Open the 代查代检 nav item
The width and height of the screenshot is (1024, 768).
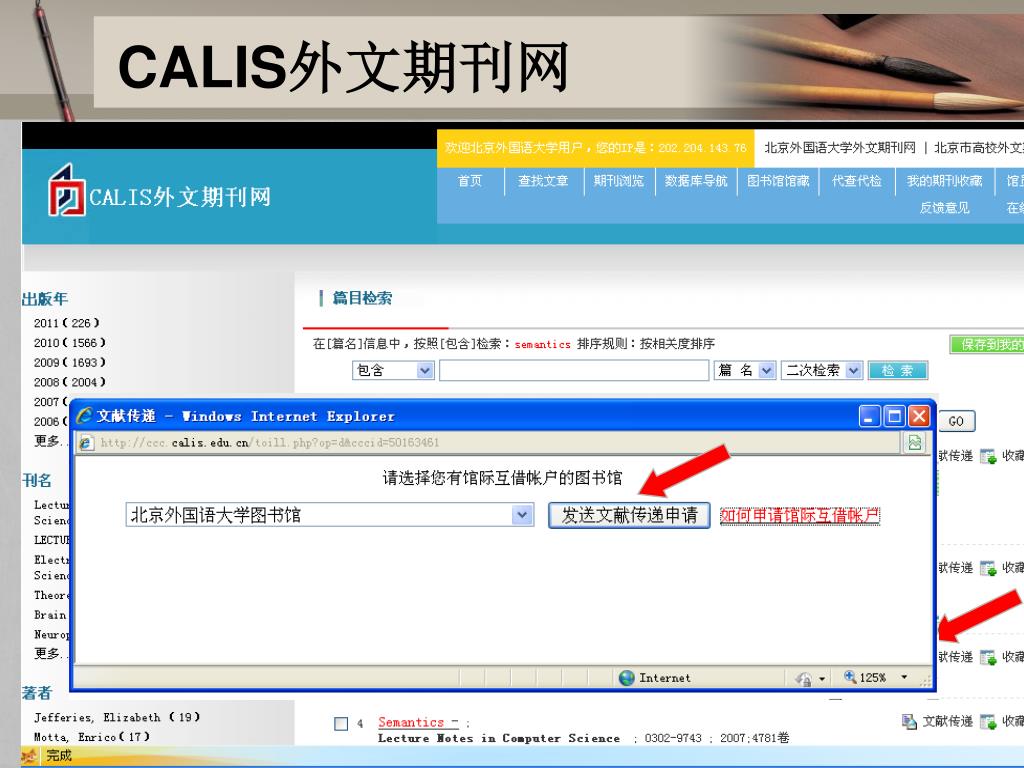tap(857, 181)
